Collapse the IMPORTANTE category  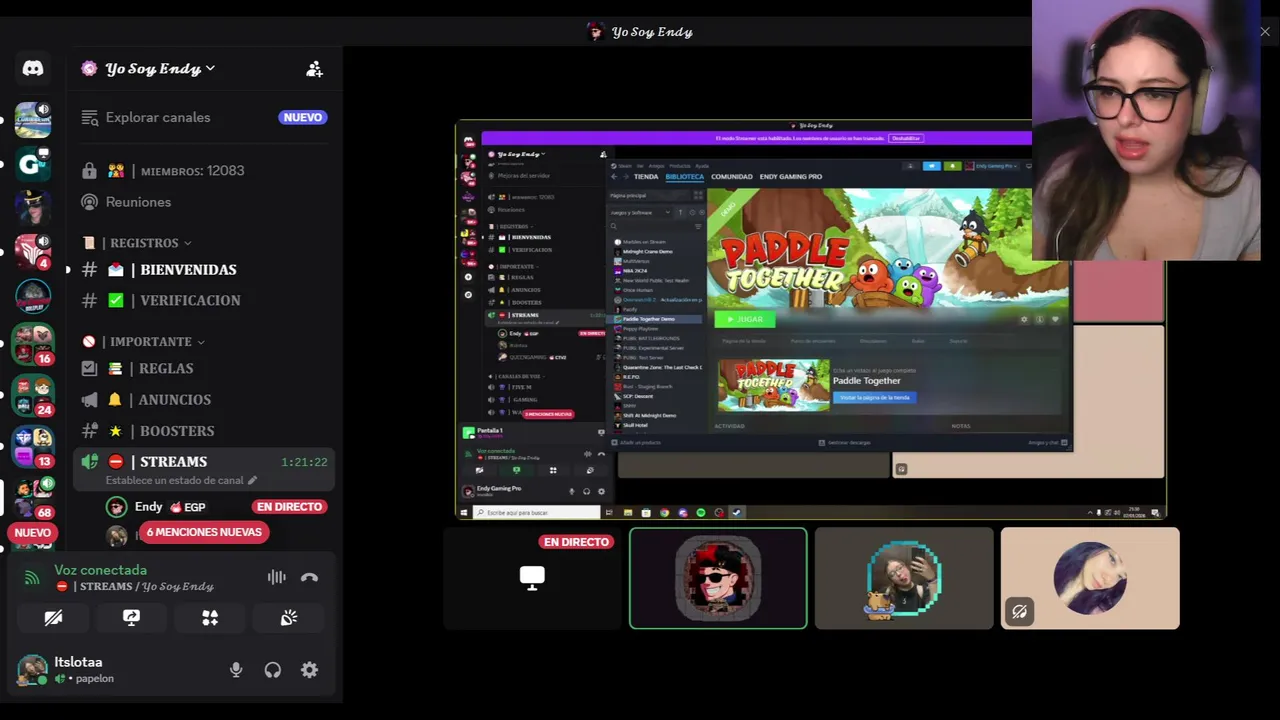point(143,342)
